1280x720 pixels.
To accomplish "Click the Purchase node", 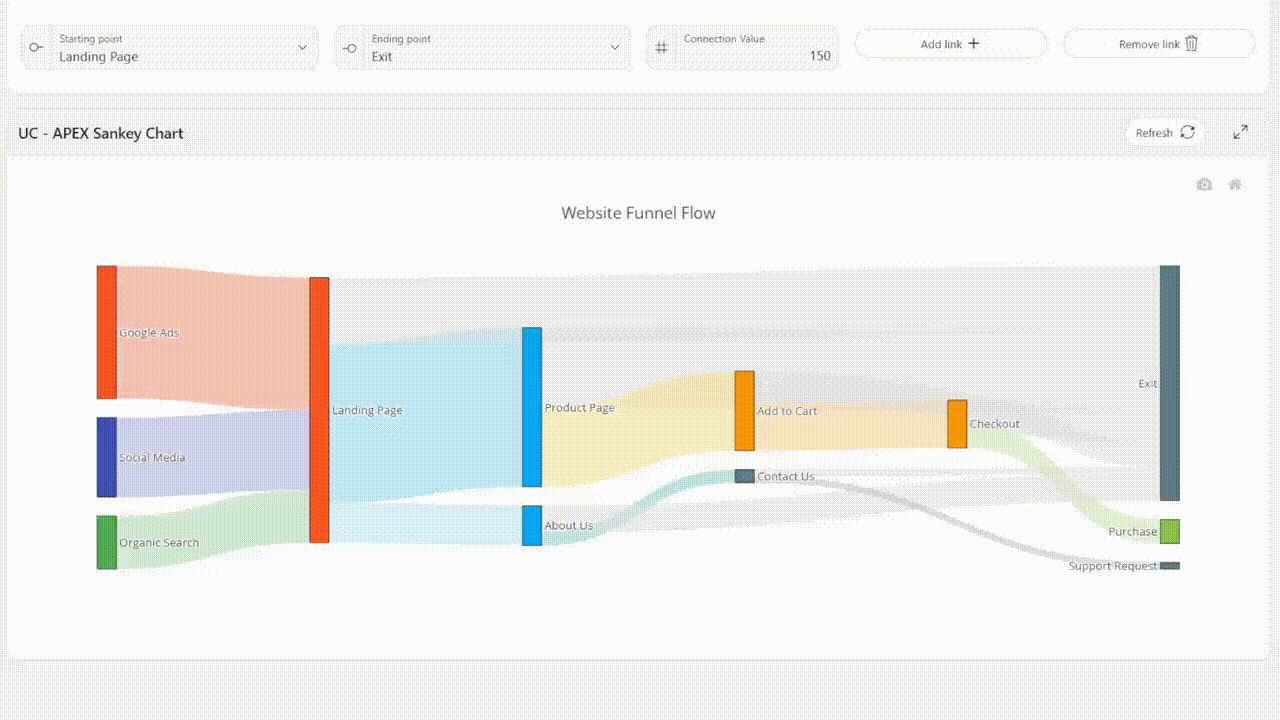I will tap(1168, 531).
